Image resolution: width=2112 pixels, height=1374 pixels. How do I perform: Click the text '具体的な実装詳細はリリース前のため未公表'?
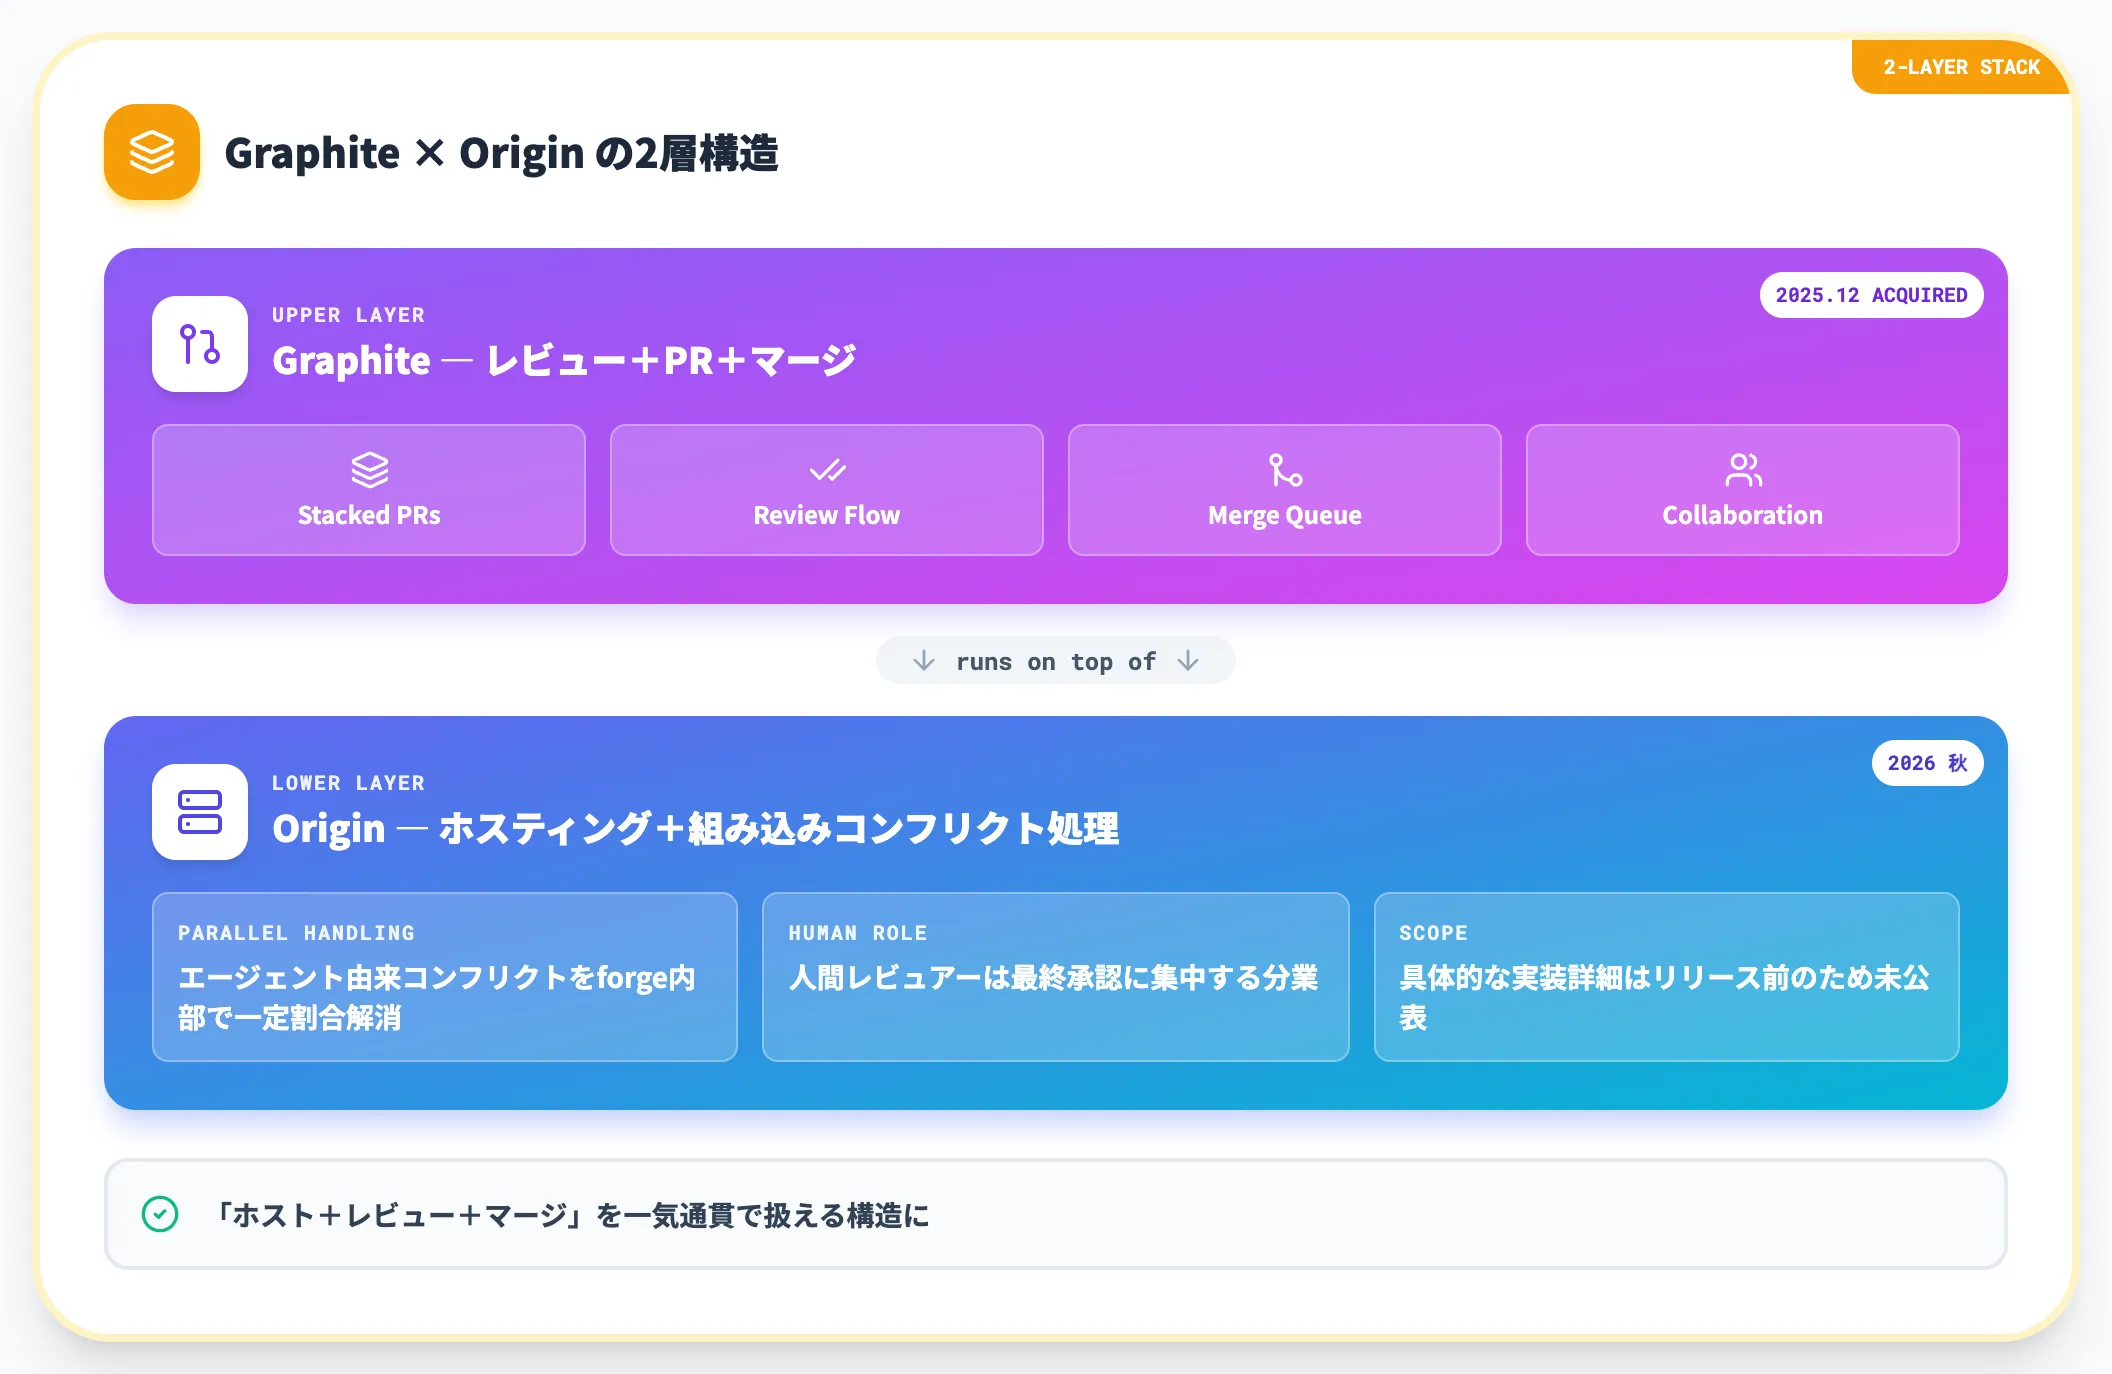point(1664,997)
